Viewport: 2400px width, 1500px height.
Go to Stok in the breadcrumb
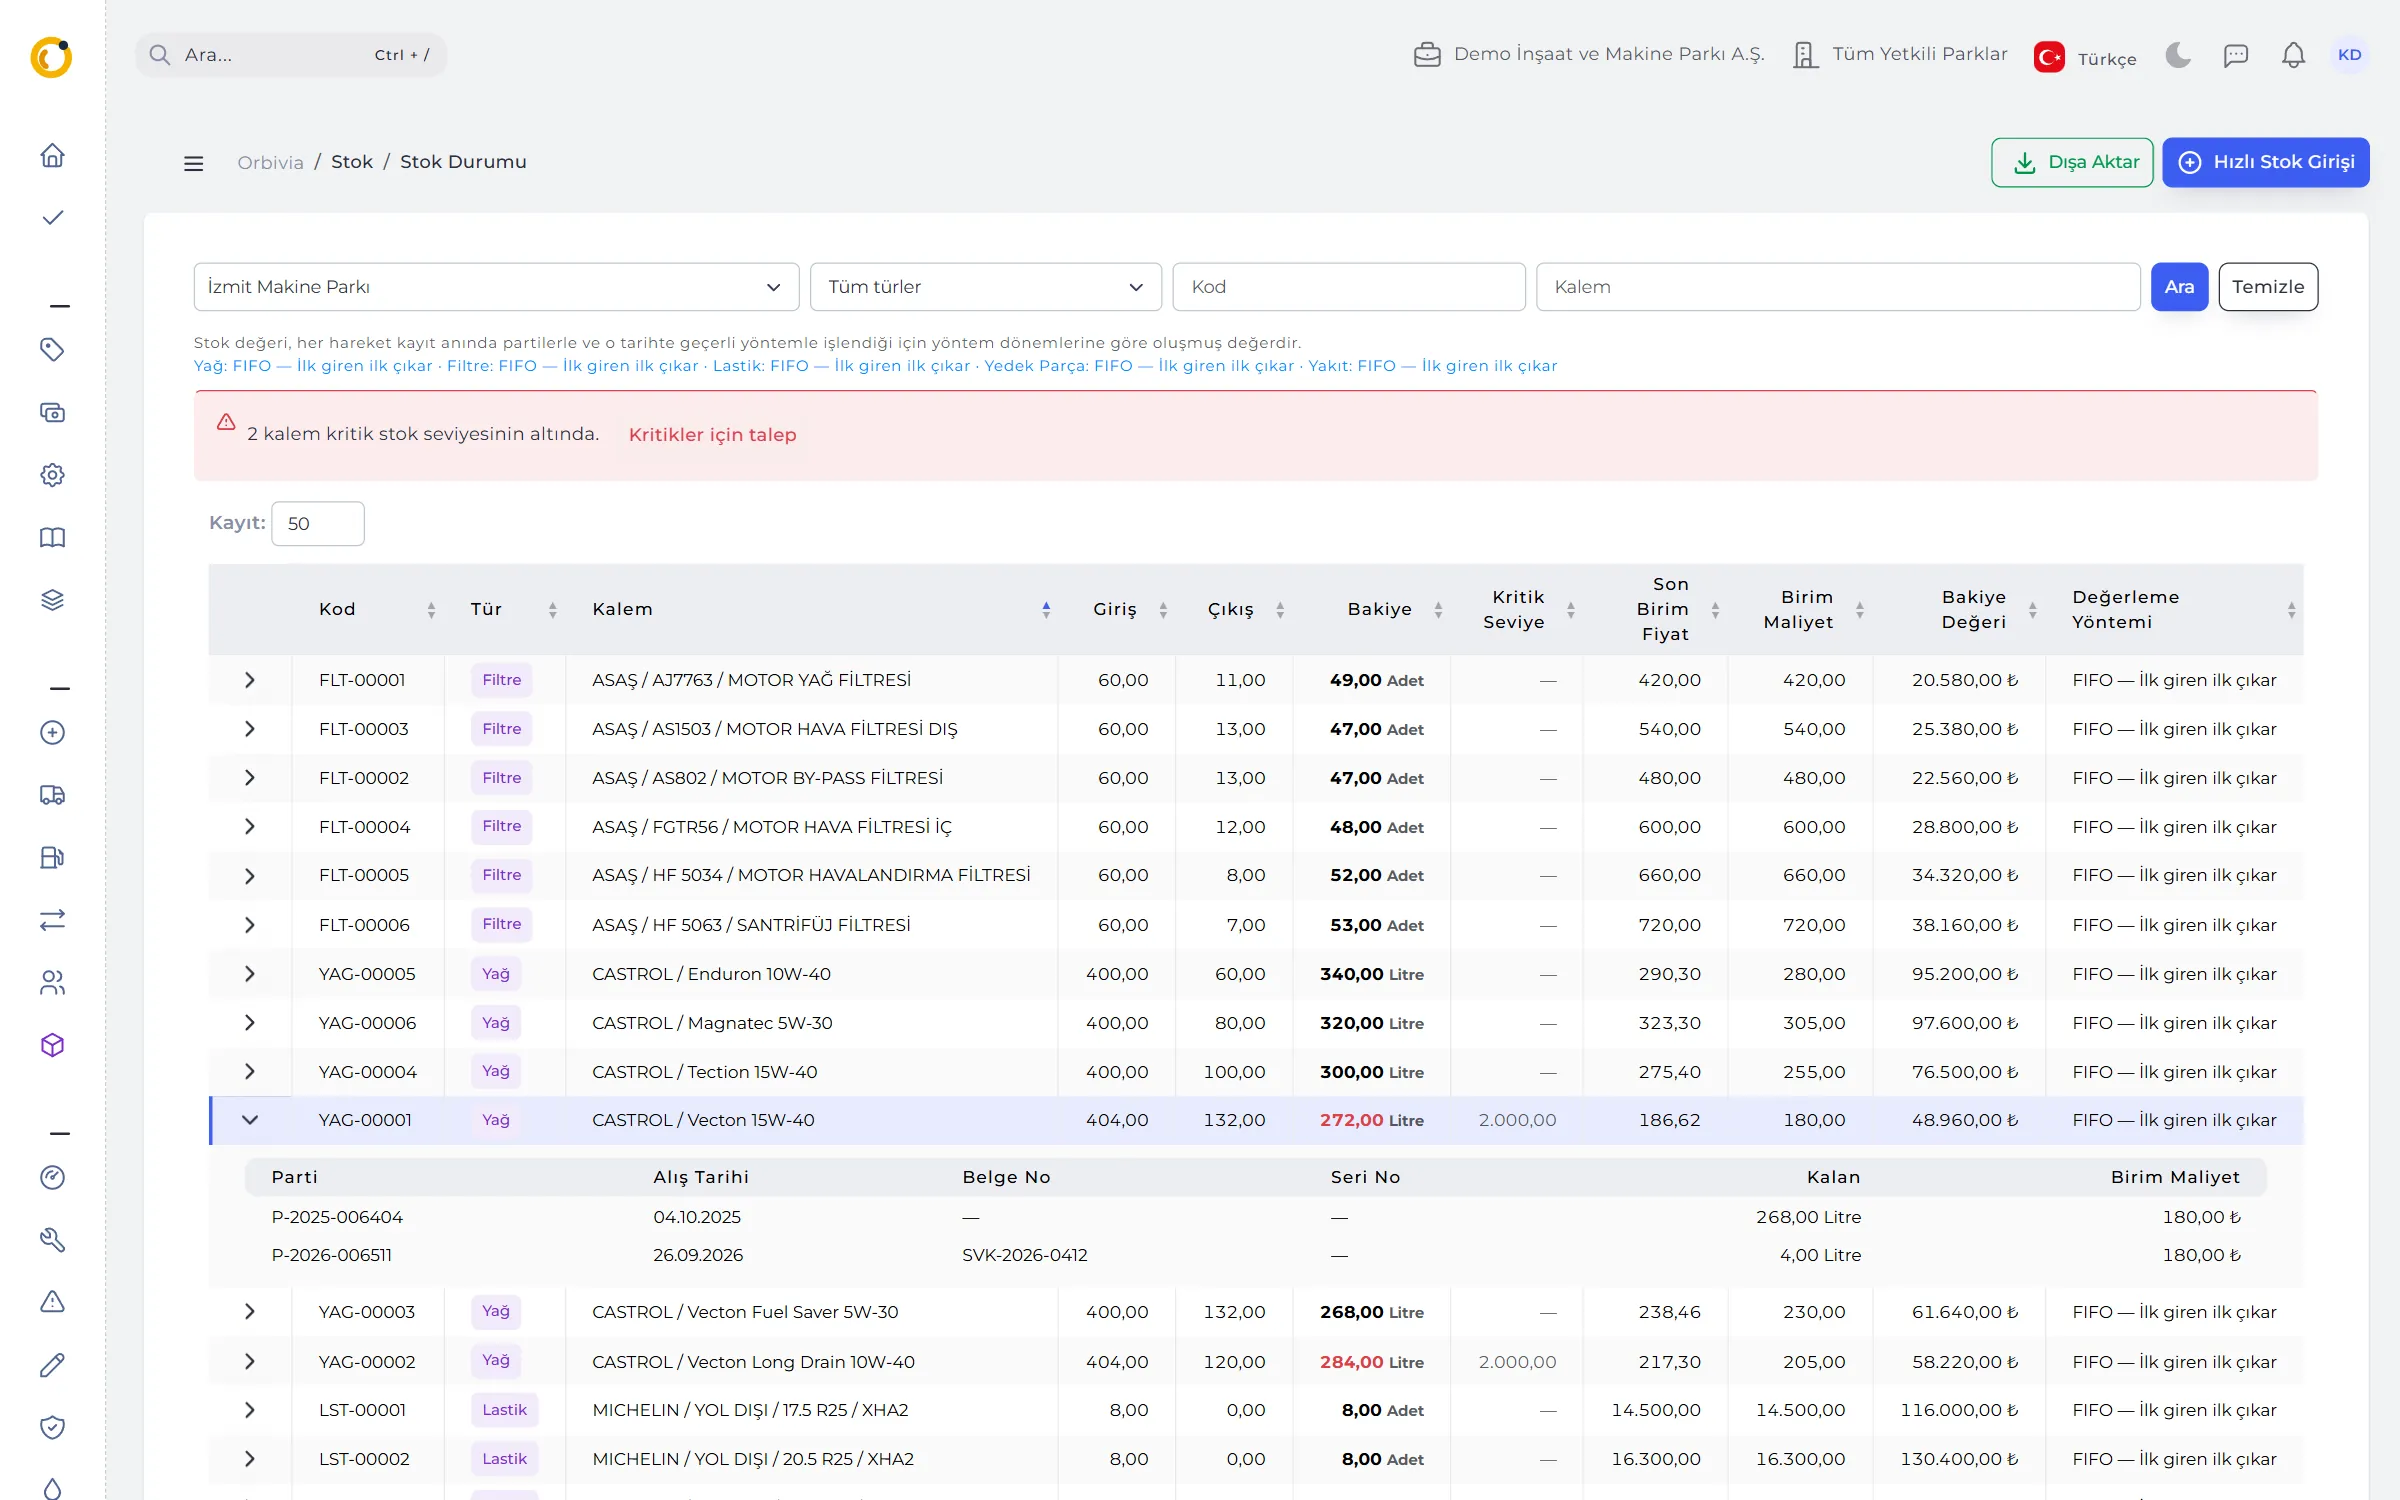pos(352,162)
